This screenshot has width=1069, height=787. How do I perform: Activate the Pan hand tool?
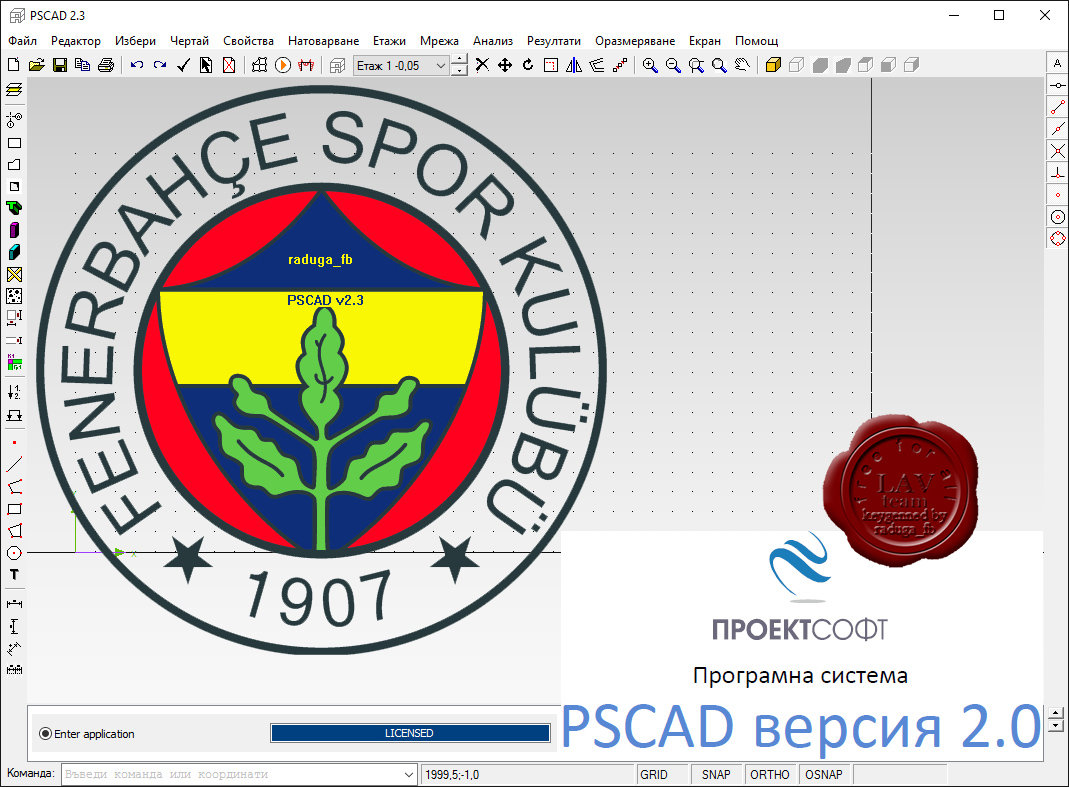pos(742,65)
